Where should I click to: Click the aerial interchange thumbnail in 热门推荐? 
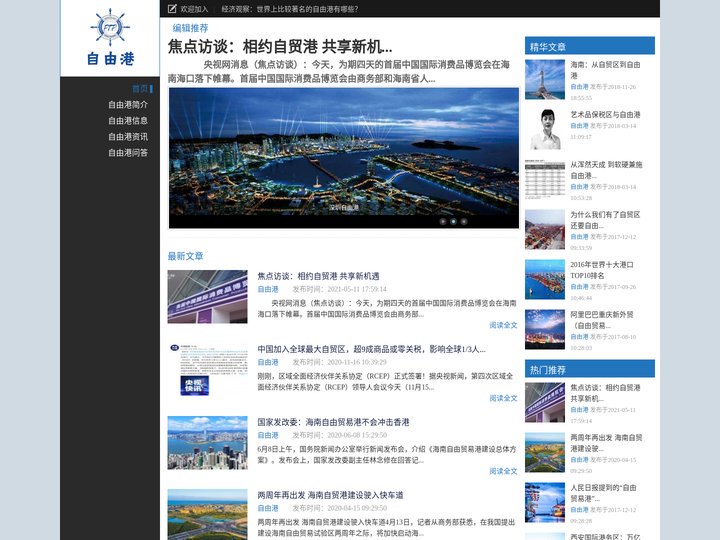545,453
